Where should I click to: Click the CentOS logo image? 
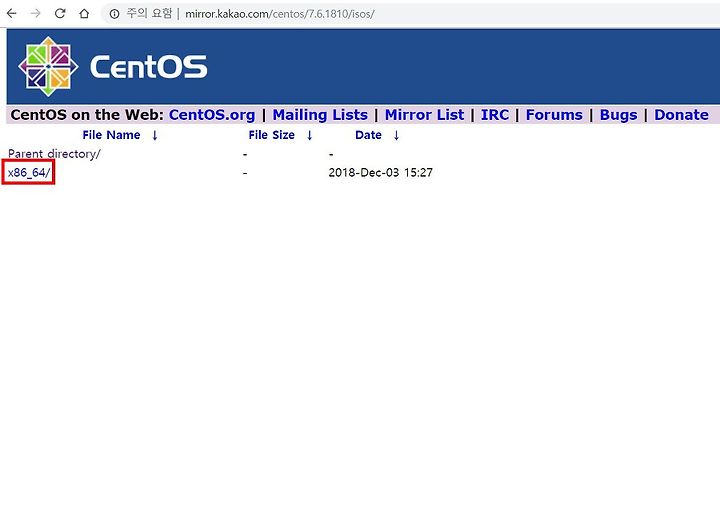[x=48, y=66]
